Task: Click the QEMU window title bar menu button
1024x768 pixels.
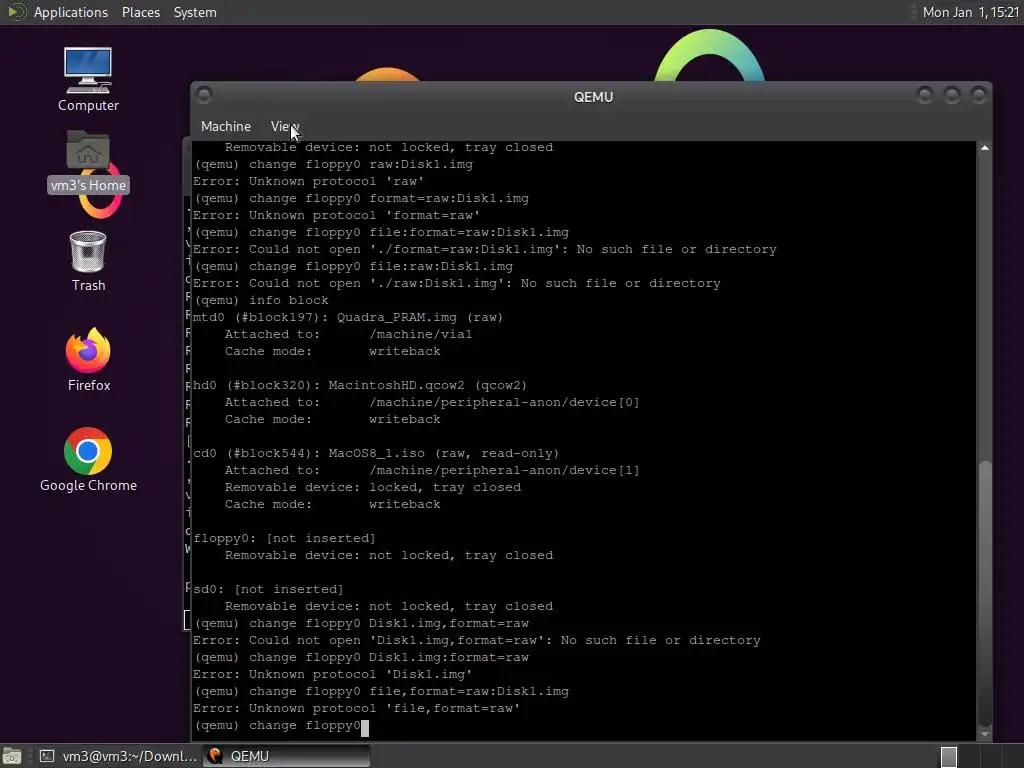Action: (x=204, y=95)
